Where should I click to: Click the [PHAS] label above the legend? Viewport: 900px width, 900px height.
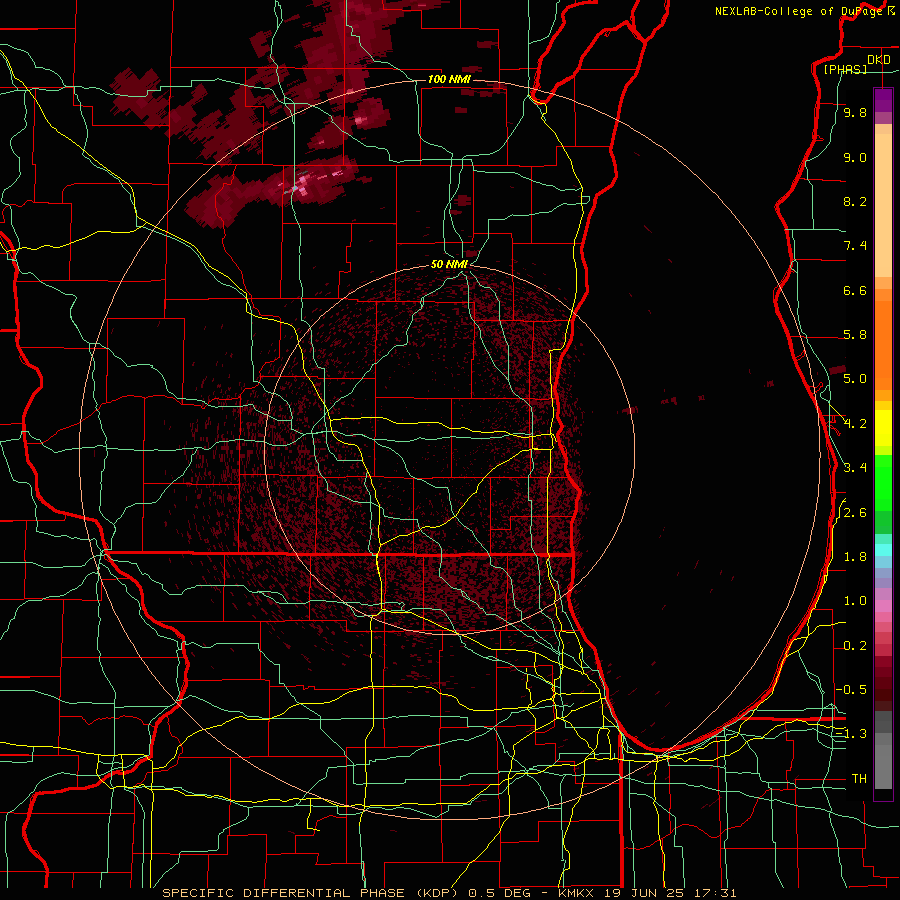point(844,69)
